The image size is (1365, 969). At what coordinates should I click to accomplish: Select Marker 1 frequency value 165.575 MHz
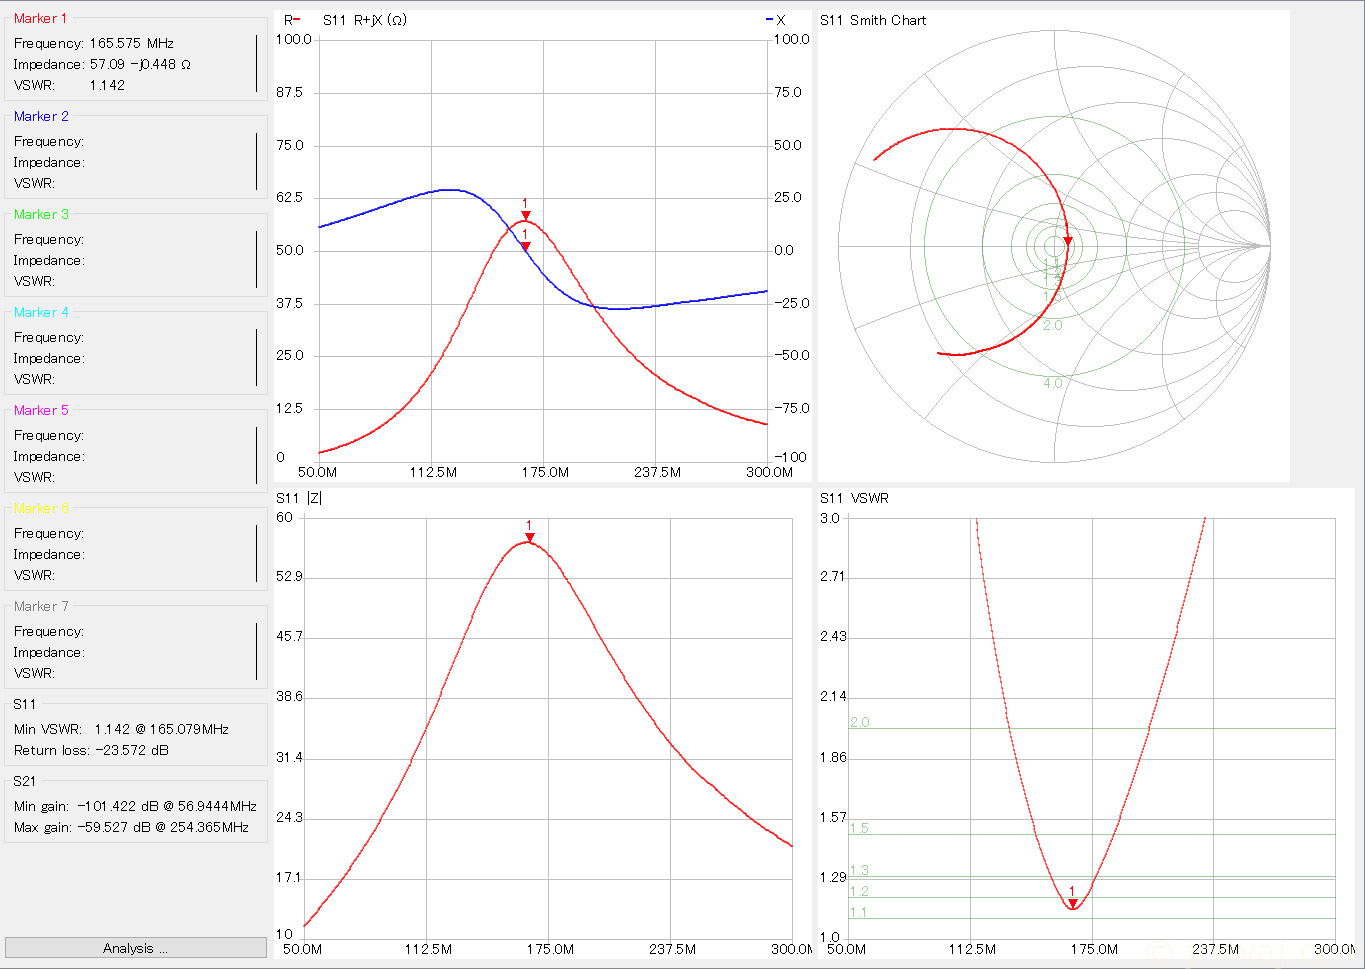click(132, 43)
